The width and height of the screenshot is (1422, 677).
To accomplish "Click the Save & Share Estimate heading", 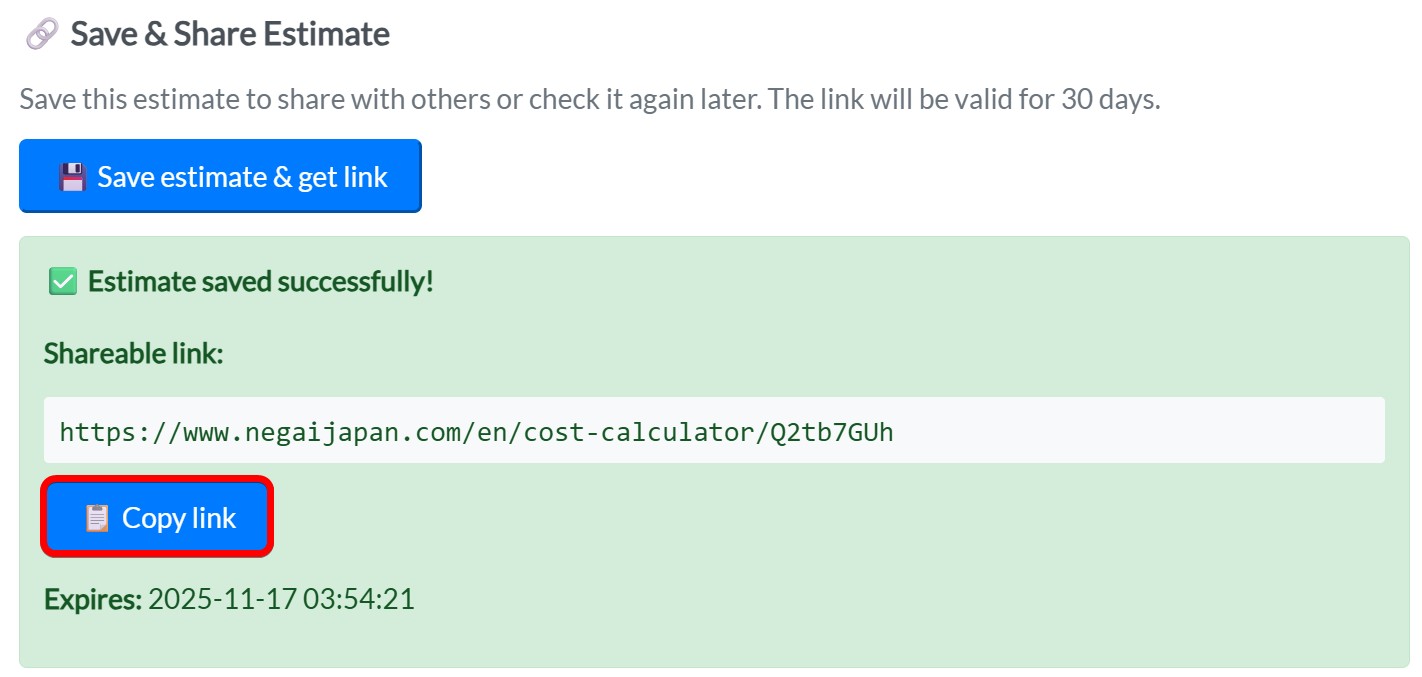I will tap(230, 35).
